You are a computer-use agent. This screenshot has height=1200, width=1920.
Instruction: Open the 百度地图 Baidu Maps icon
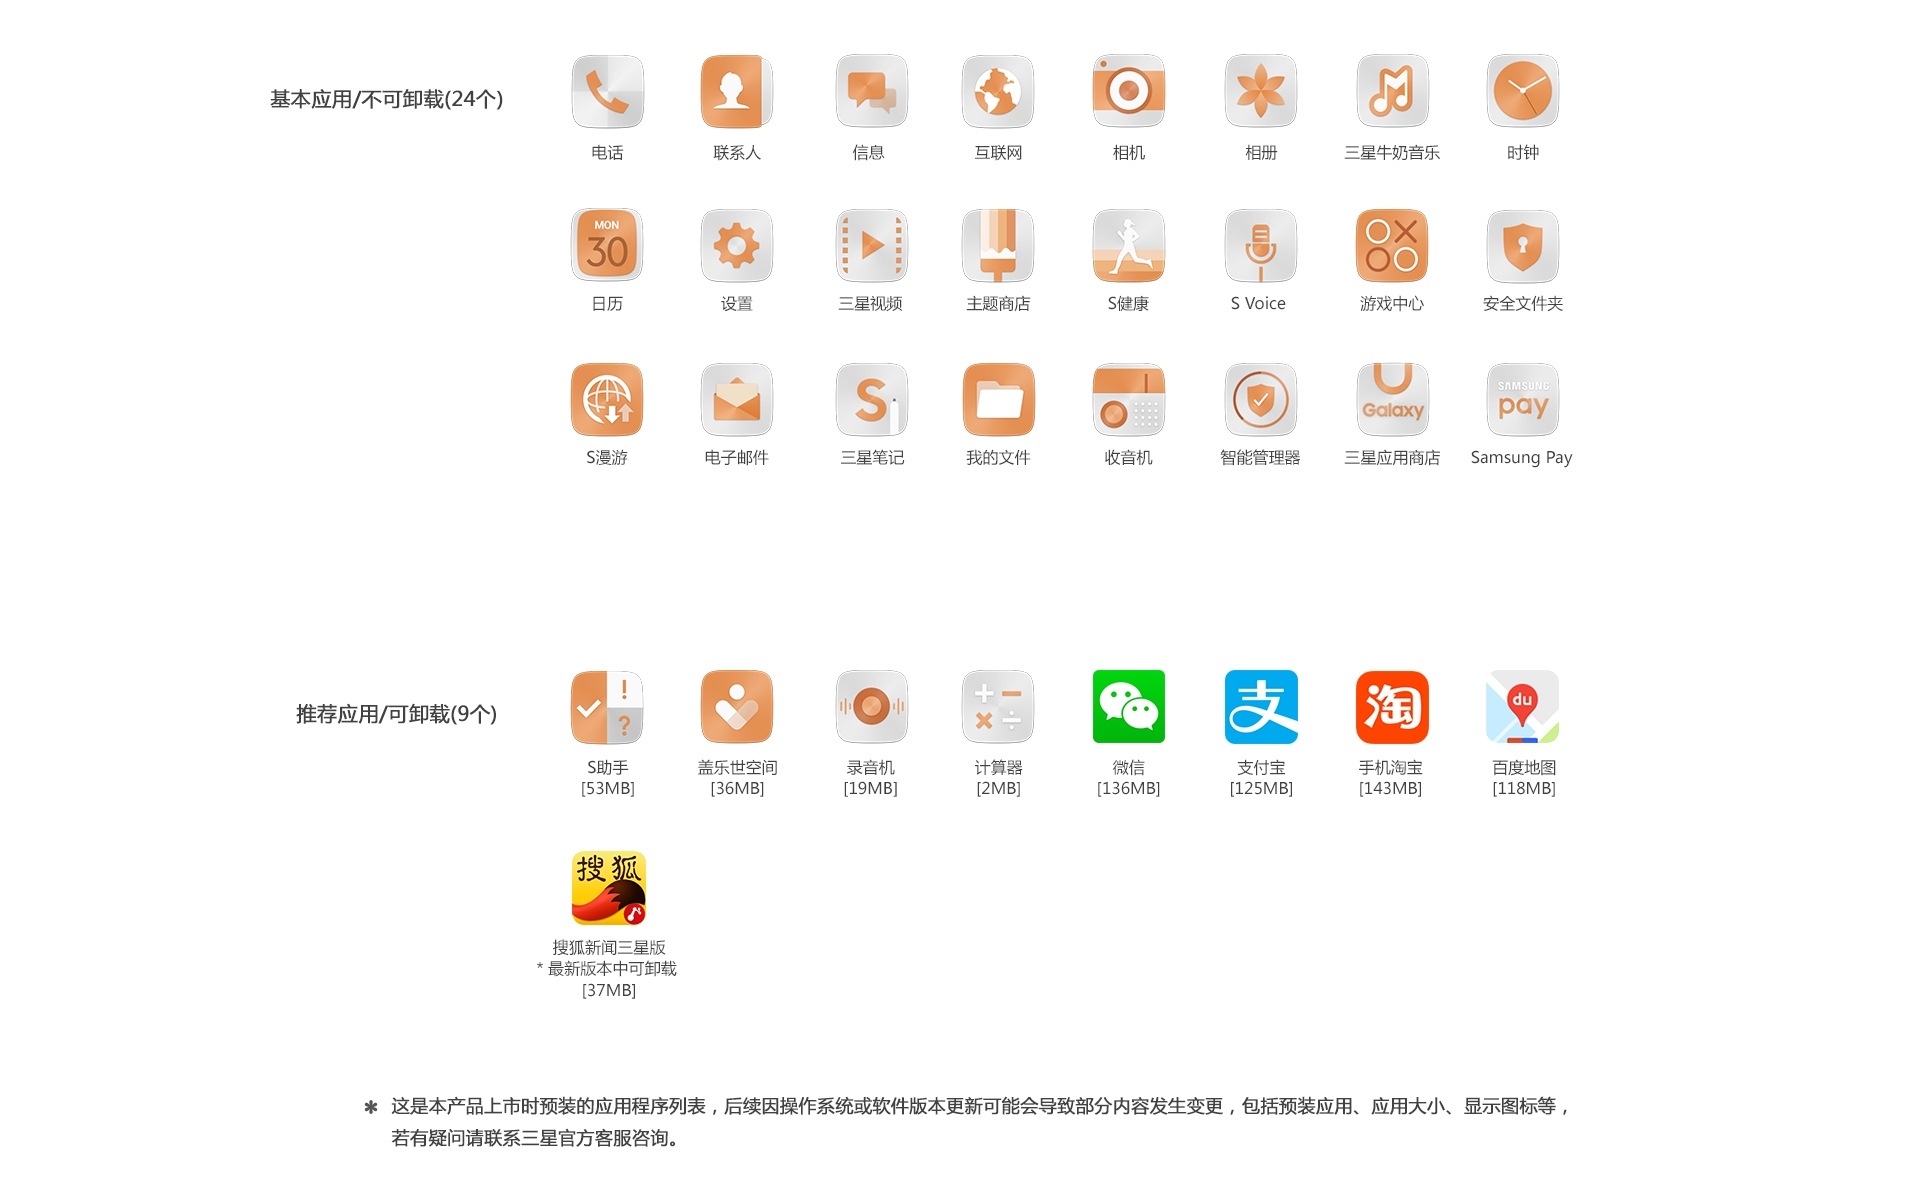pos(1522,707)
